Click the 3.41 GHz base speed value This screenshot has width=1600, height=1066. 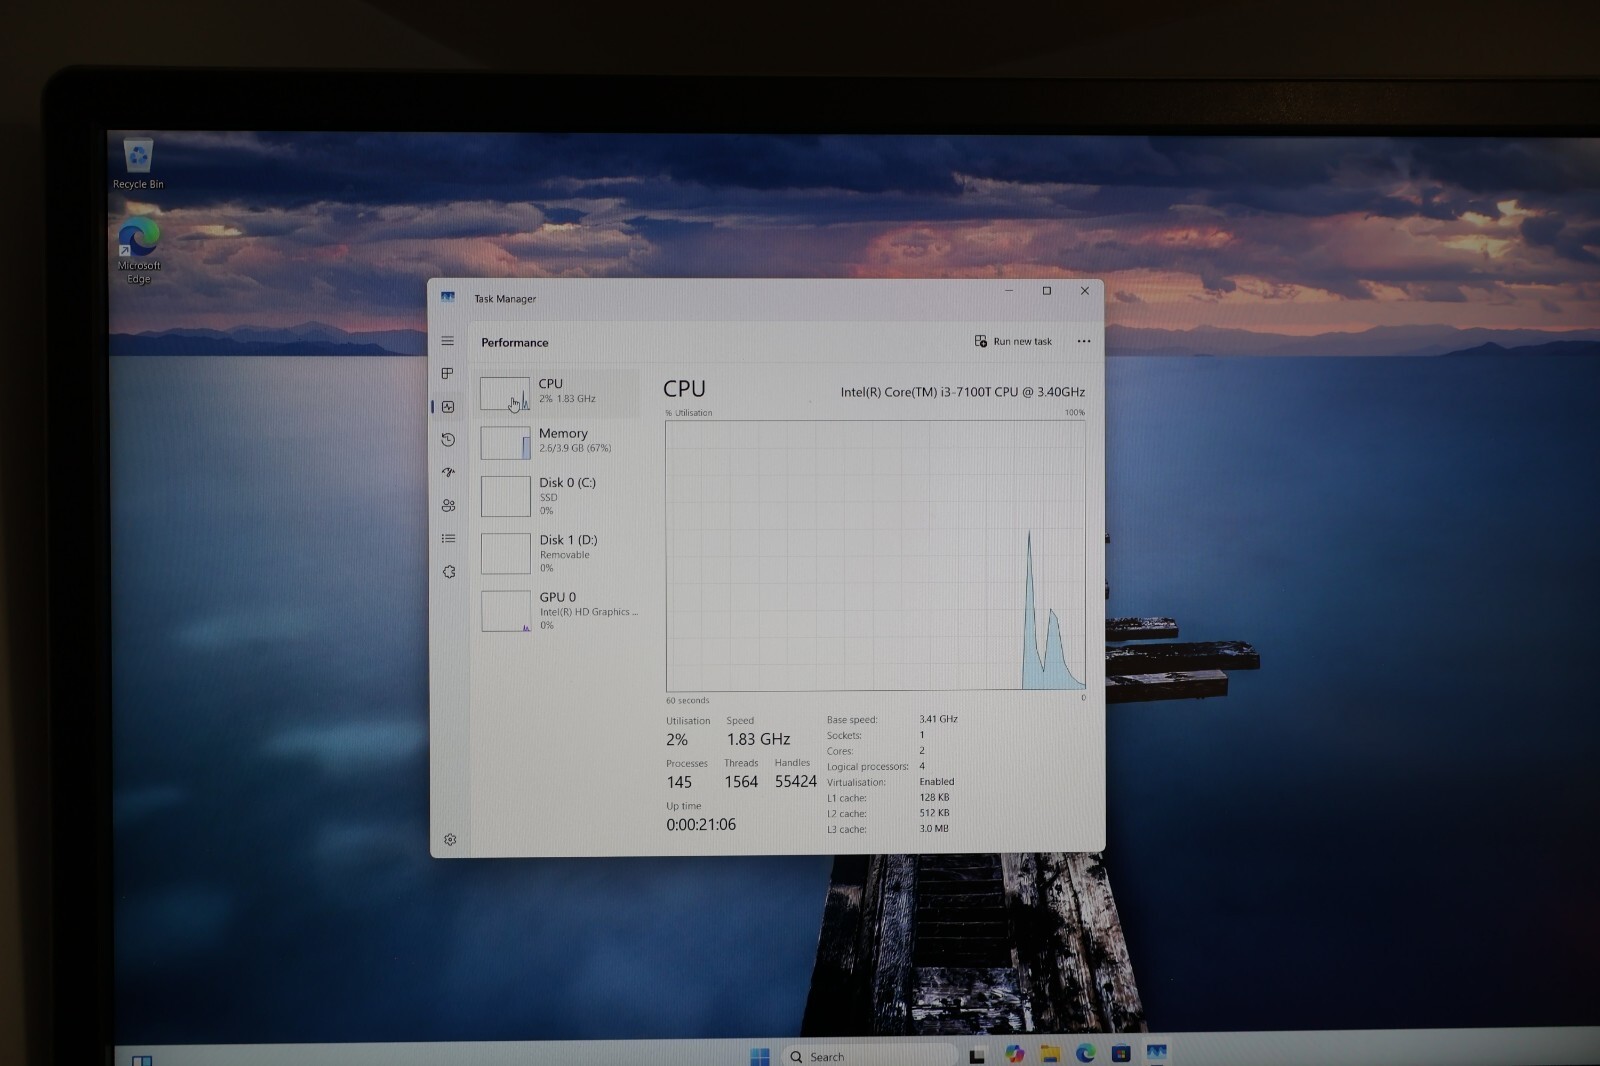pos(938,719)
